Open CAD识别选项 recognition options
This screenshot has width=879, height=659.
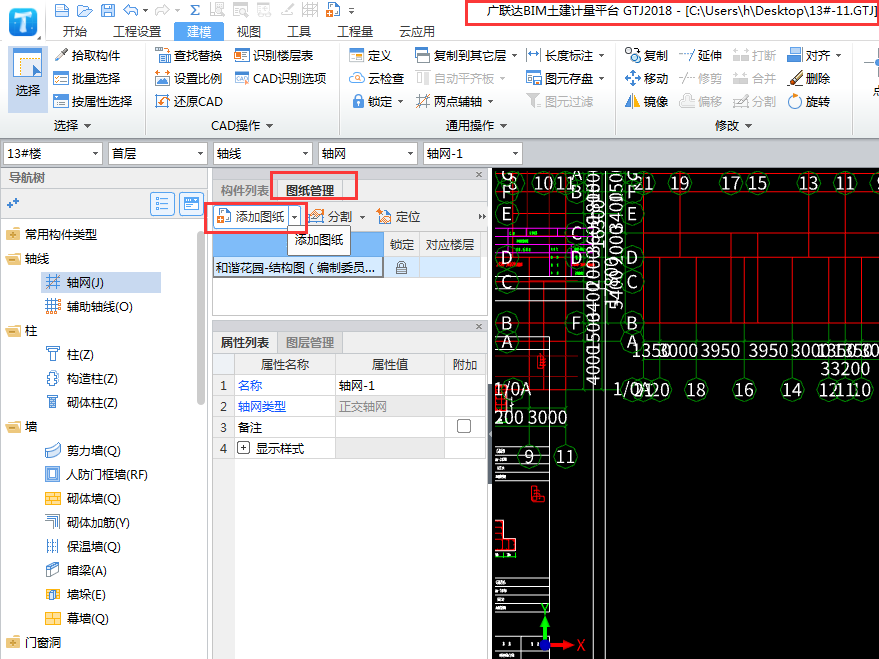(280, 78)
